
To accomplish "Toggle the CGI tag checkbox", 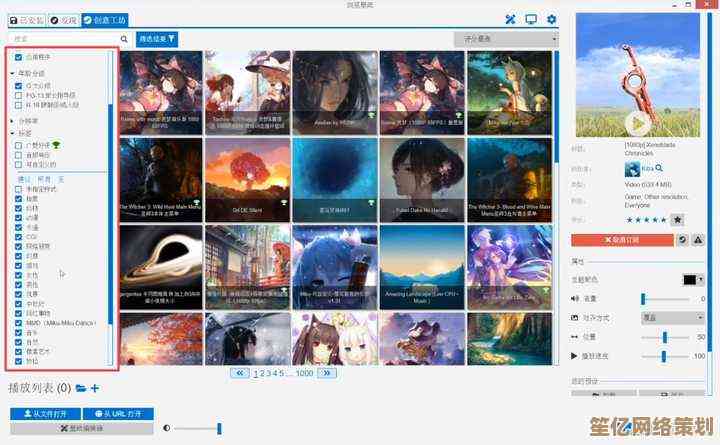I will tap(19, 236).
